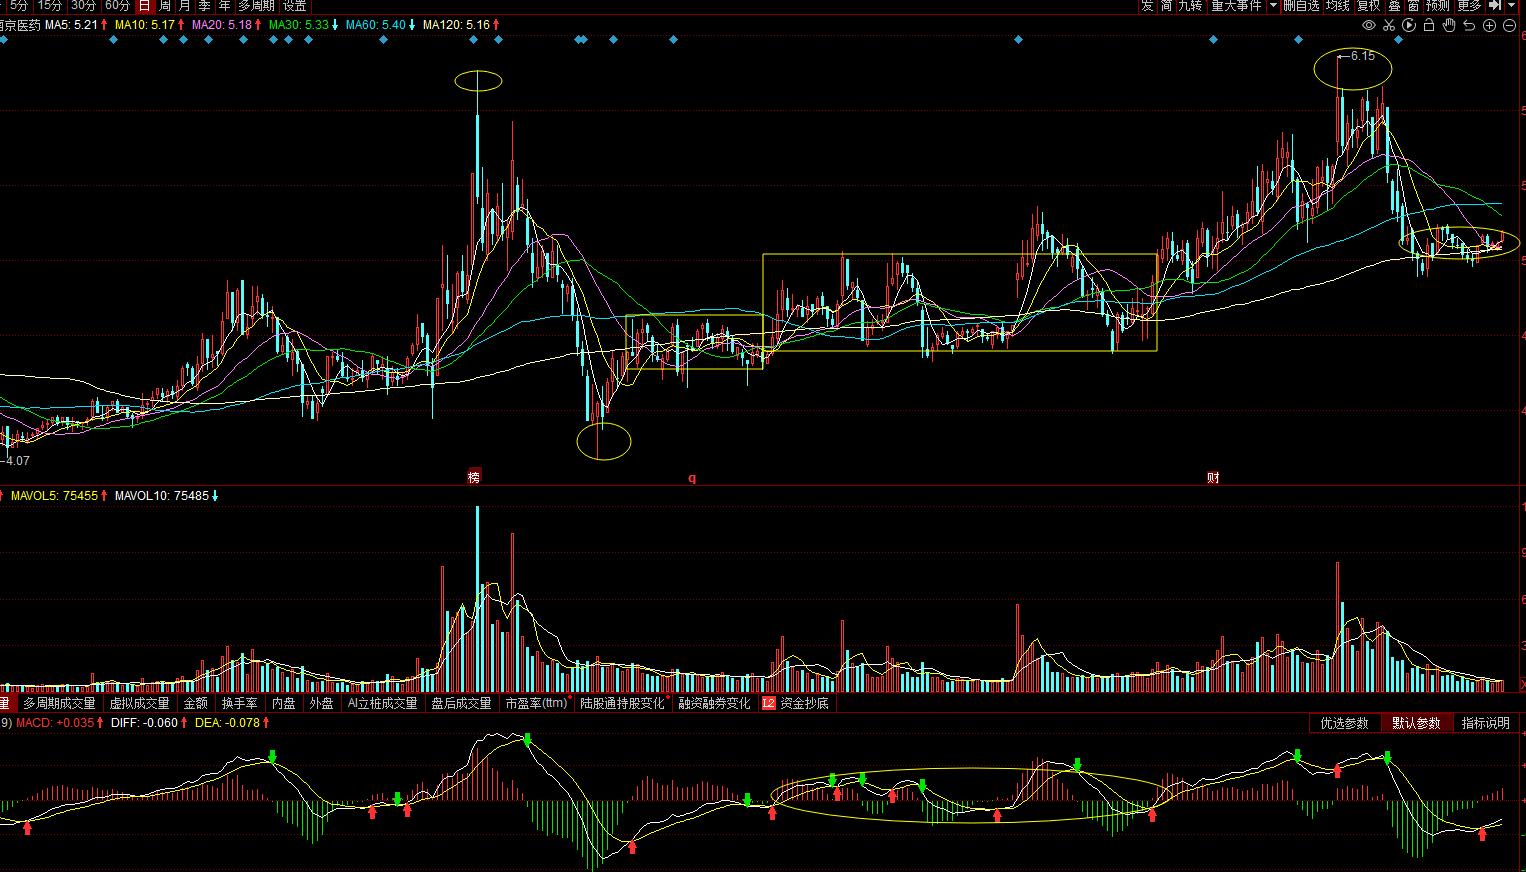Click the DEA: -0.078 indicator label

[228, 722]
